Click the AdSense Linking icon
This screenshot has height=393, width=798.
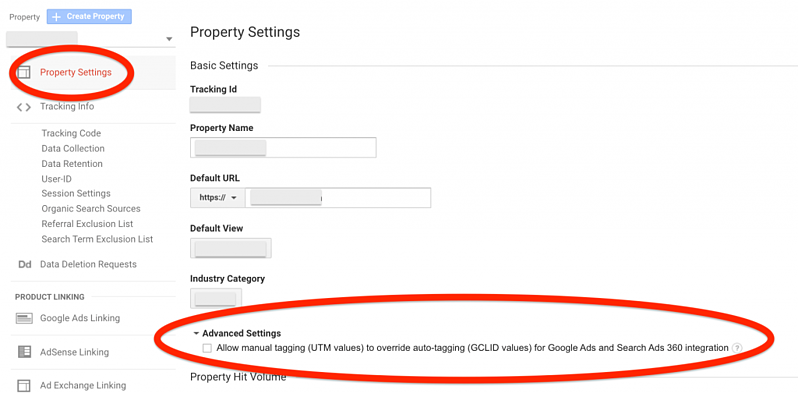click(24, 352)
